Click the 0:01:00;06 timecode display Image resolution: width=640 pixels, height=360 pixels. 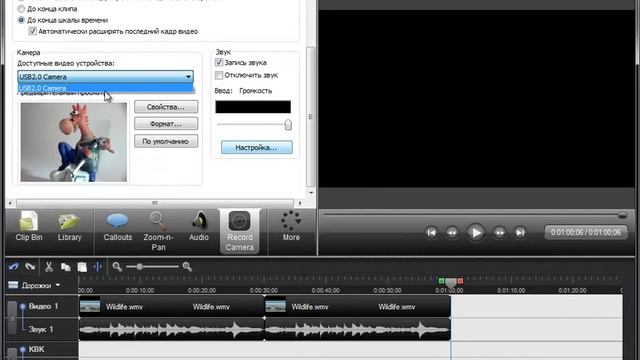[586, 232]
